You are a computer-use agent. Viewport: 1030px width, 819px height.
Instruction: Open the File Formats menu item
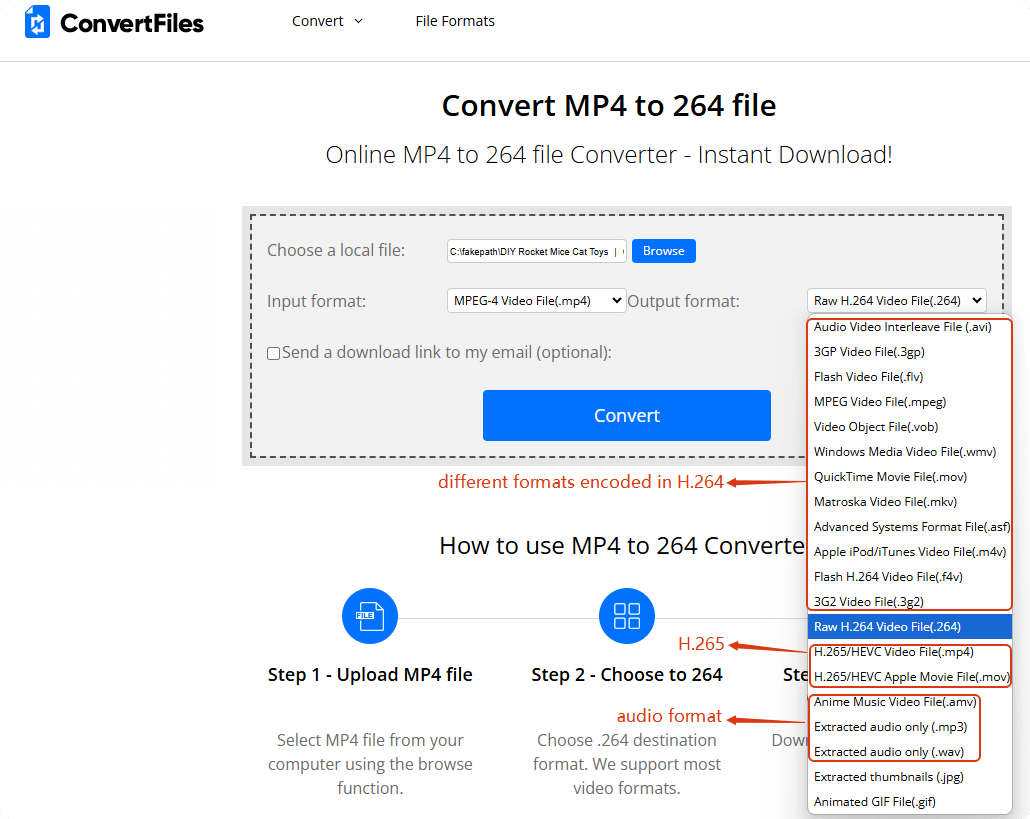tap(455, 21)
